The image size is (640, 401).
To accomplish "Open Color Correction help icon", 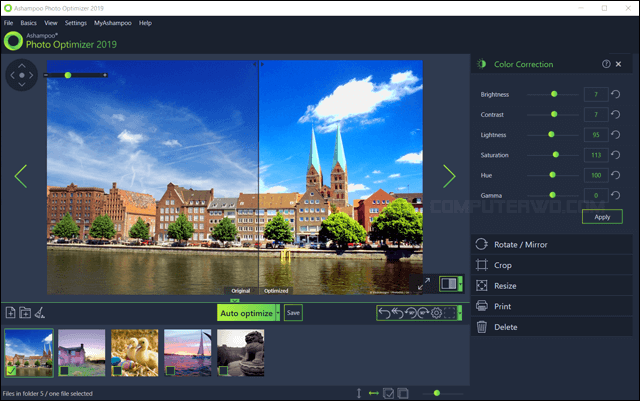I will (606, 64).
